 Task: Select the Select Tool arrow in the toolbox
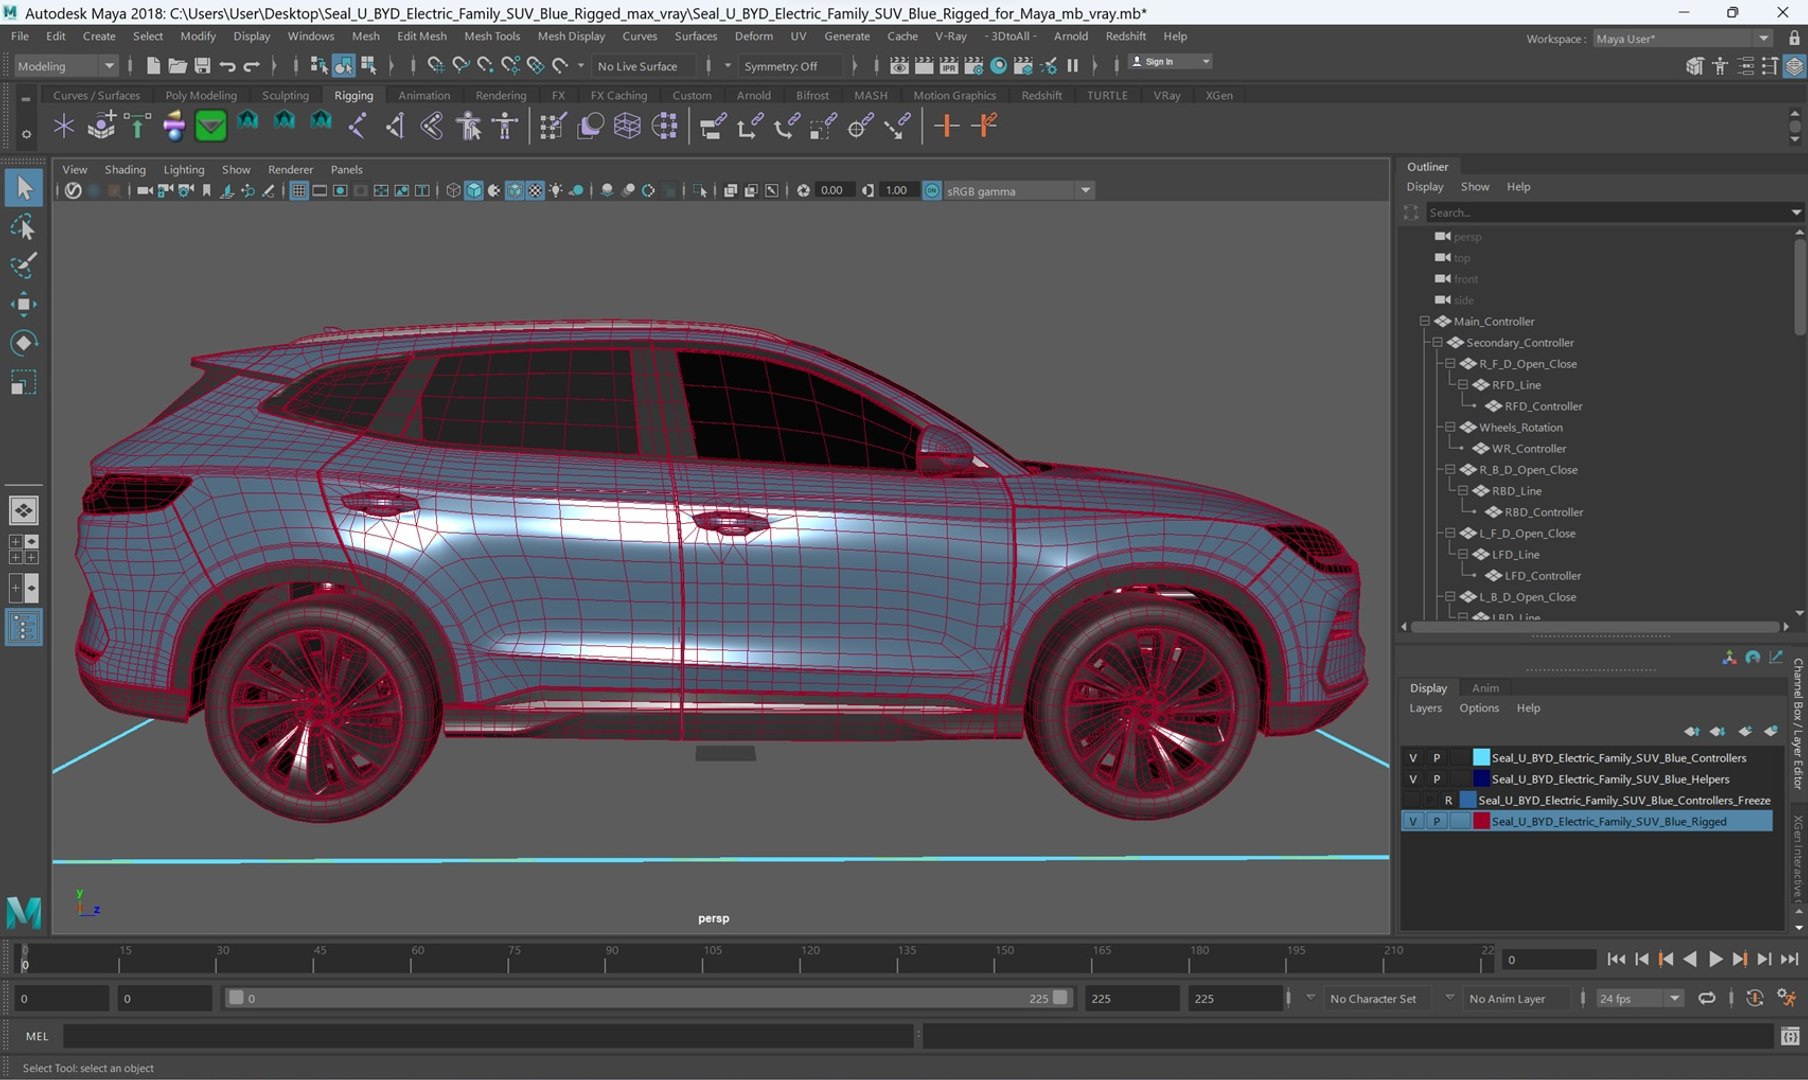click(x=23, y=187)
